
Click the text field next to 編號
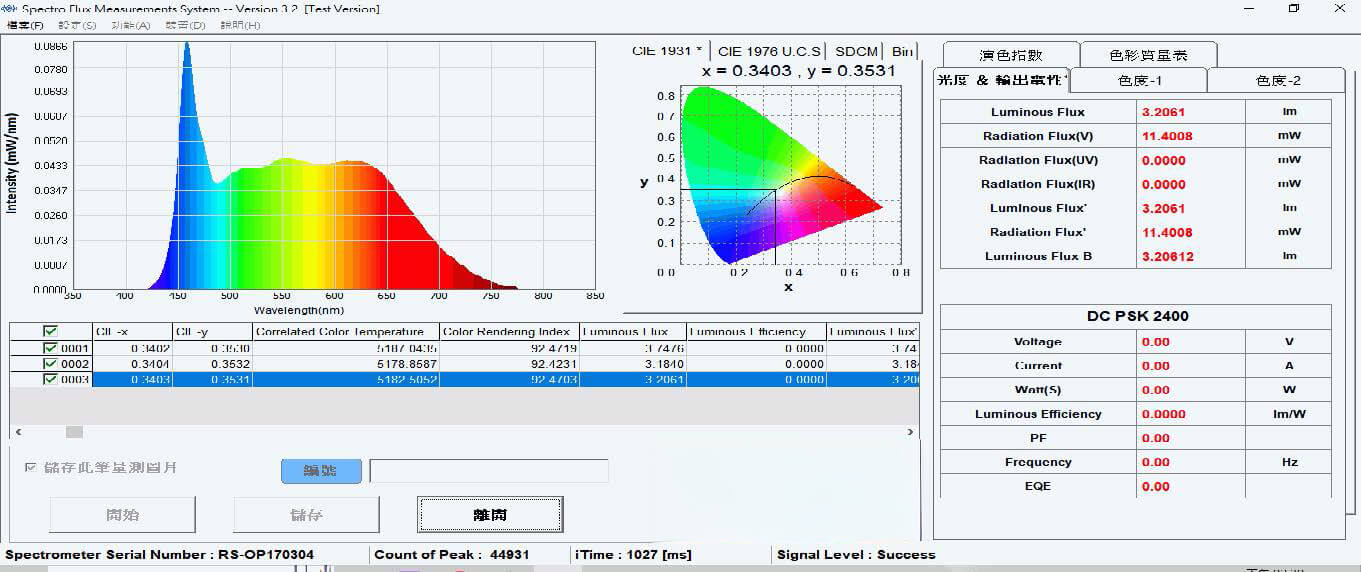[x=489, y=471]
